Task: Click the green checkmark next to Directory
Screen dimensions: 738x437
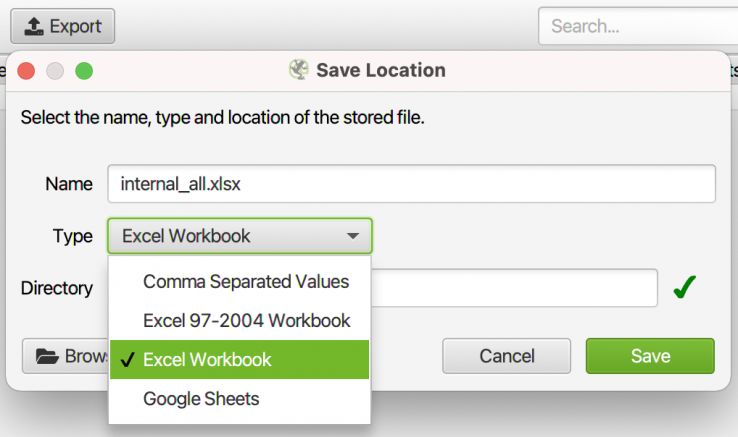Action: (x=684, y=288)
